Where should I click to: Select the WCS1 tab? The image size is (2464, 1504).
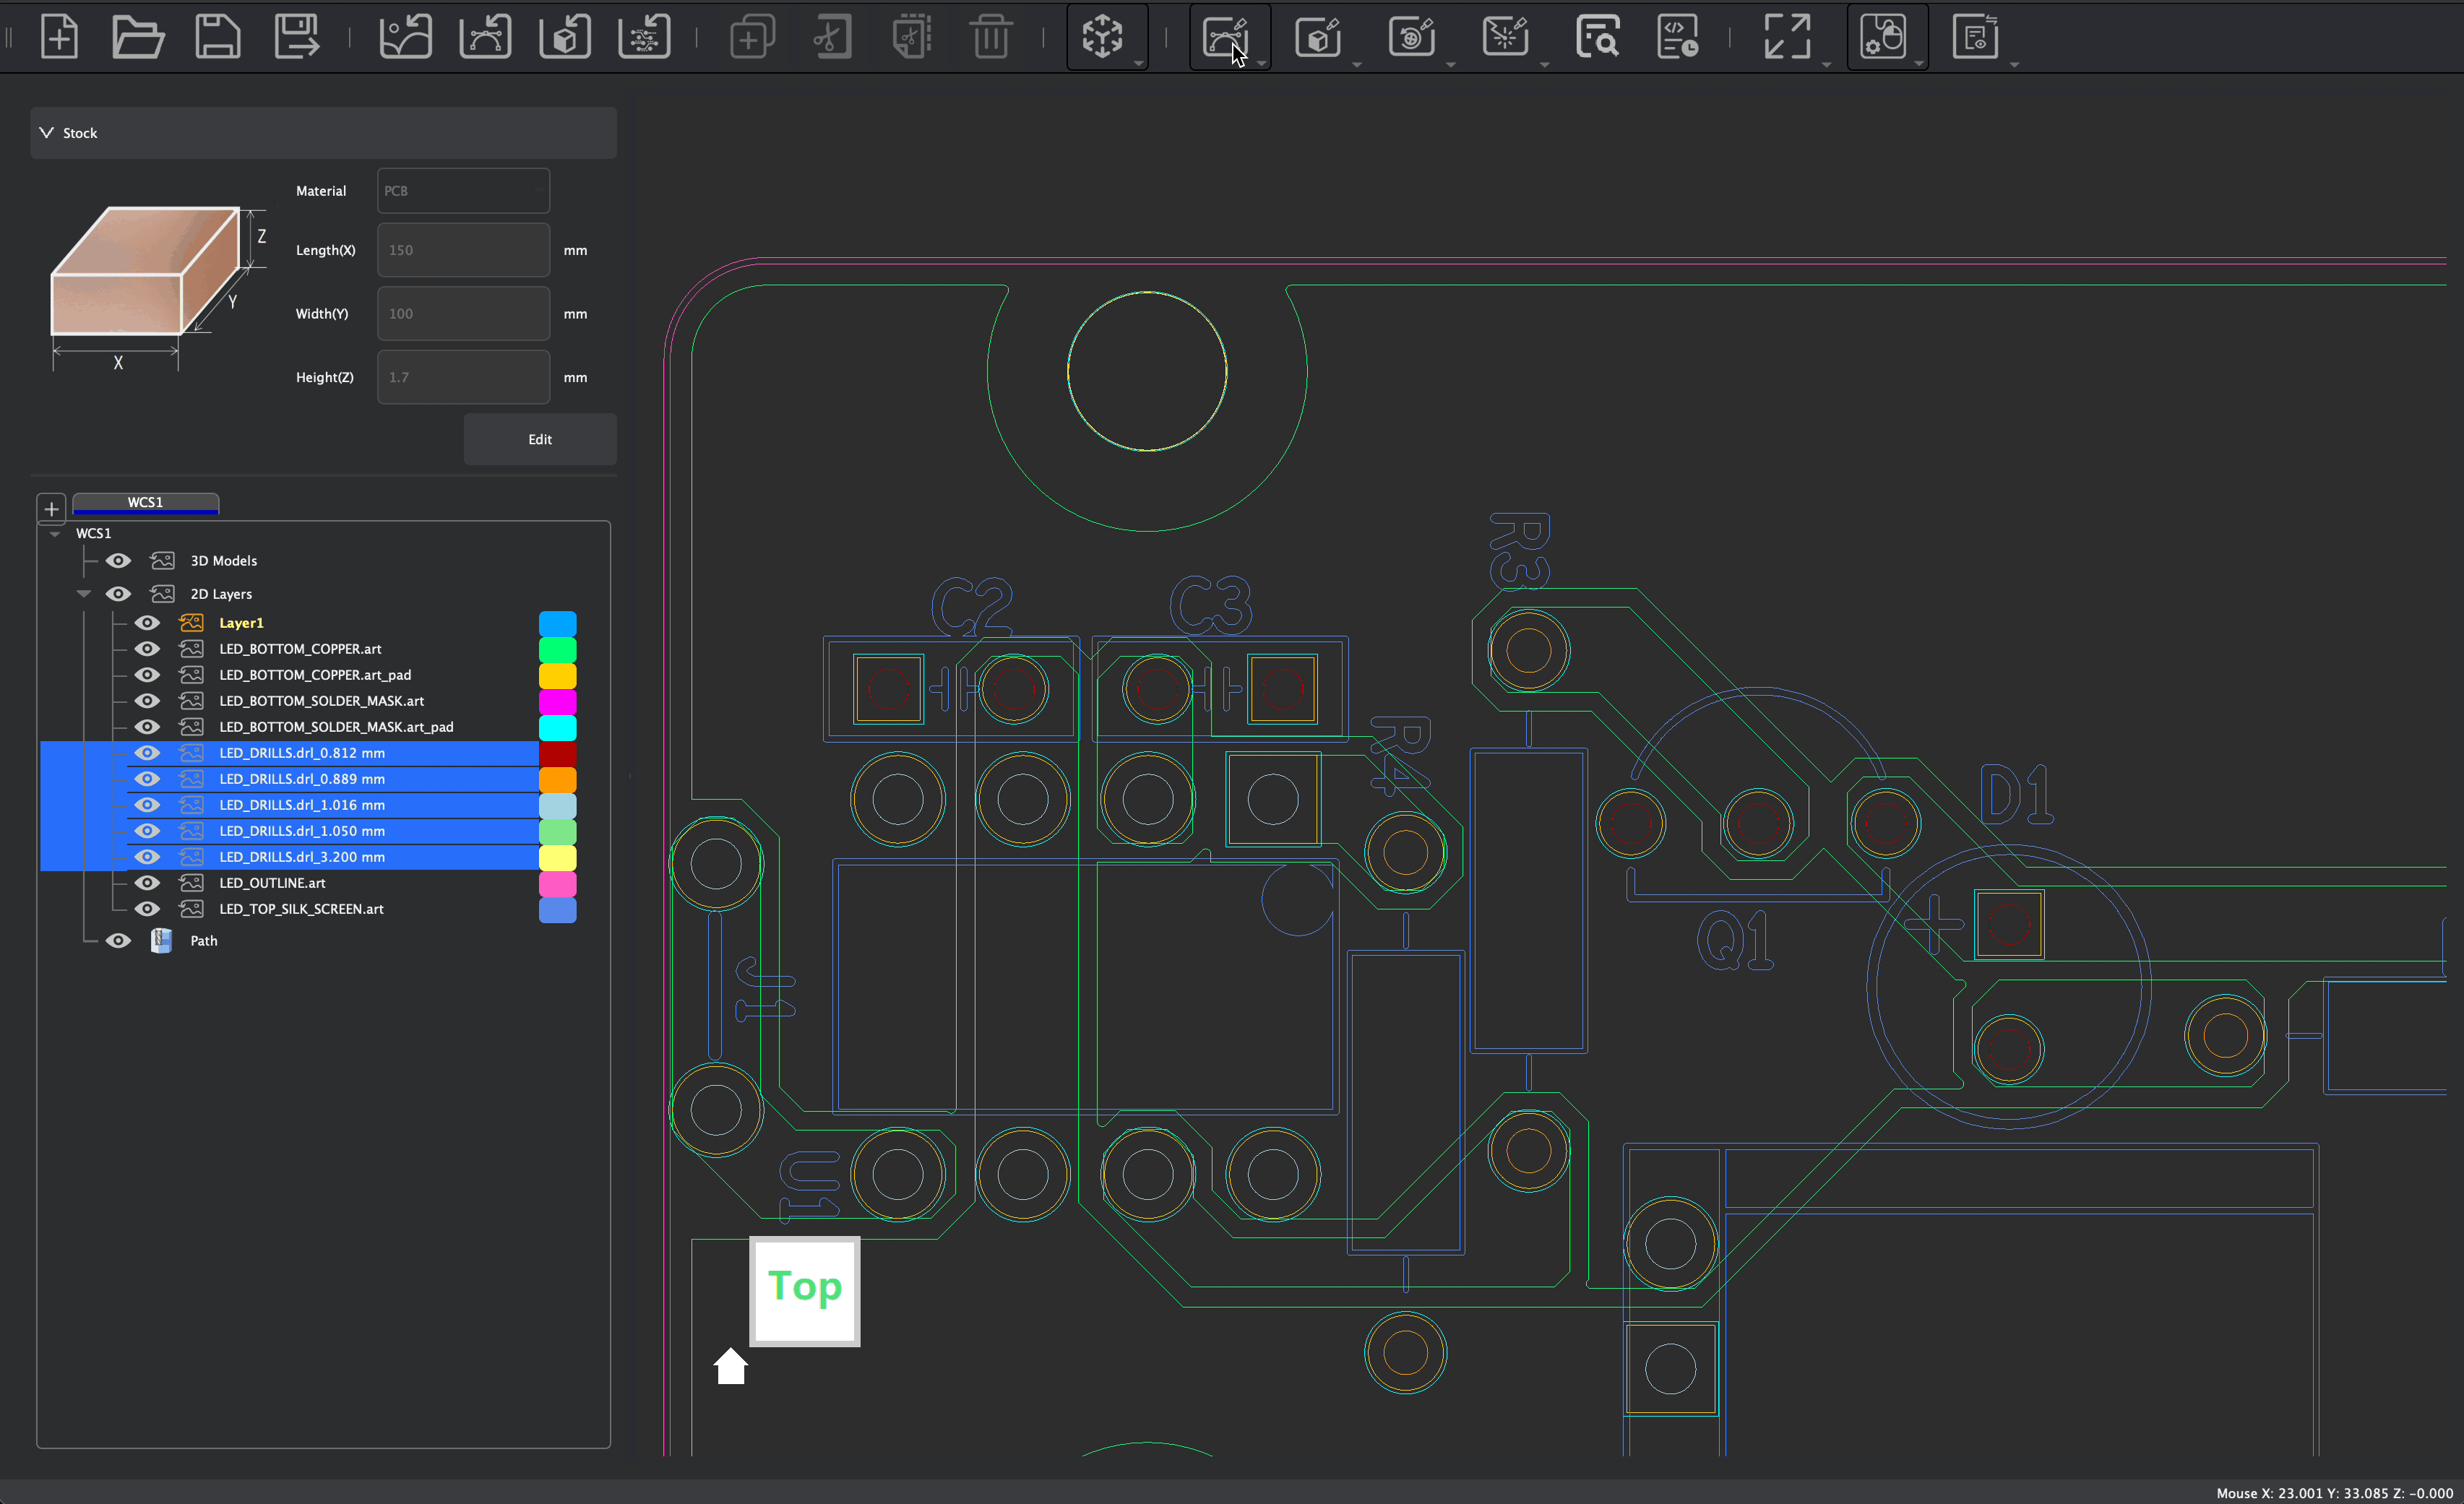145,502
